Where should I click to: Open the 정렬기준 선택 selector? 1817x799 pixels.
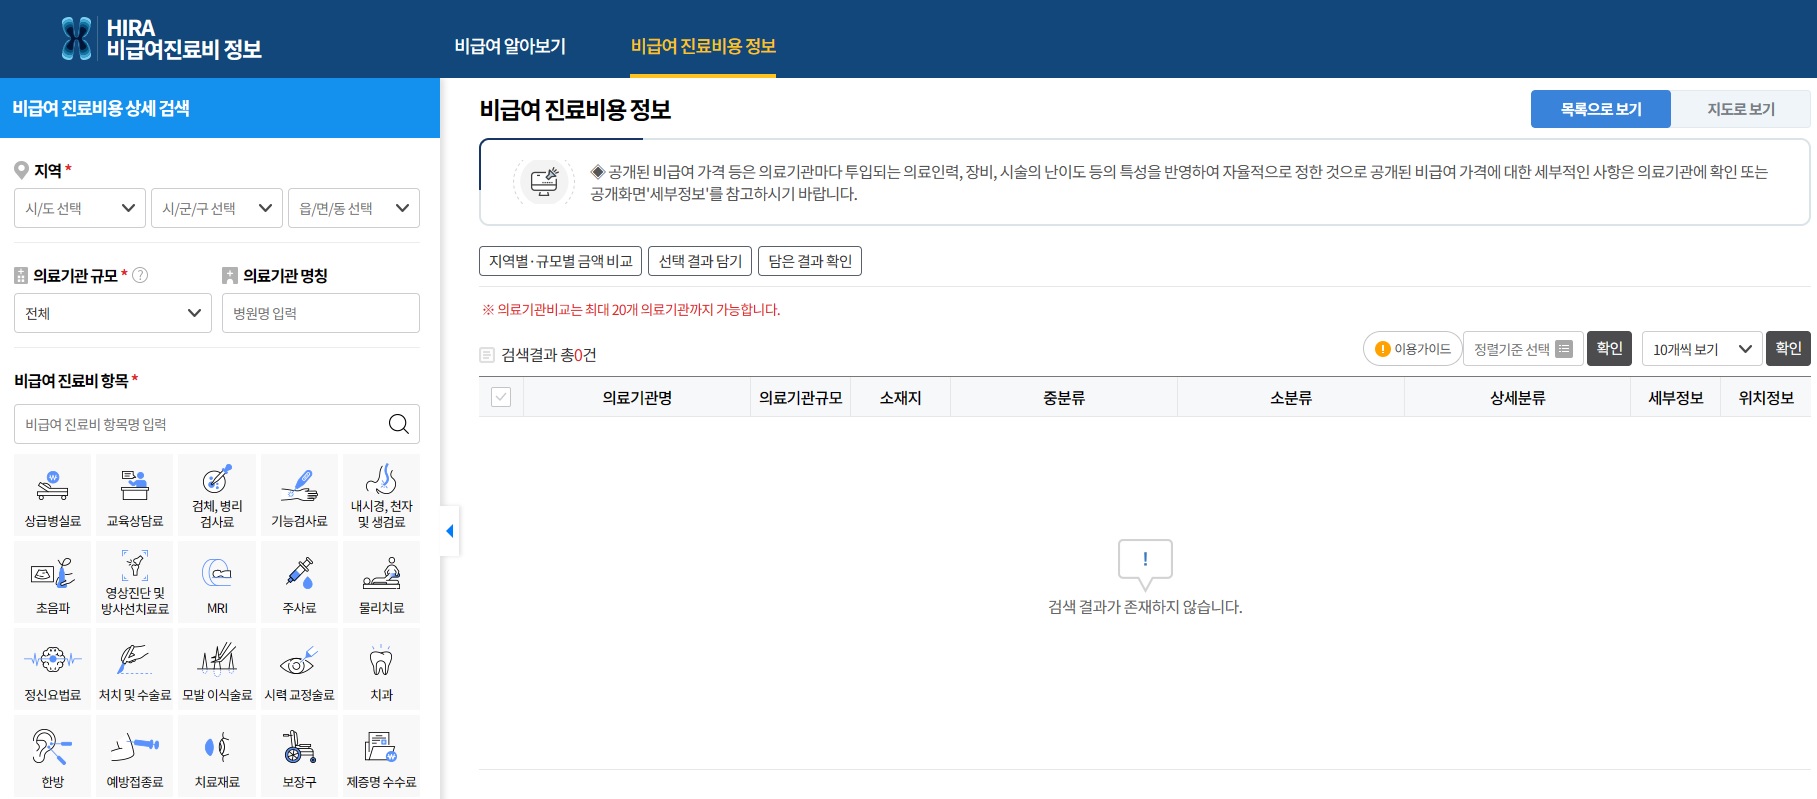(1523, 348)
